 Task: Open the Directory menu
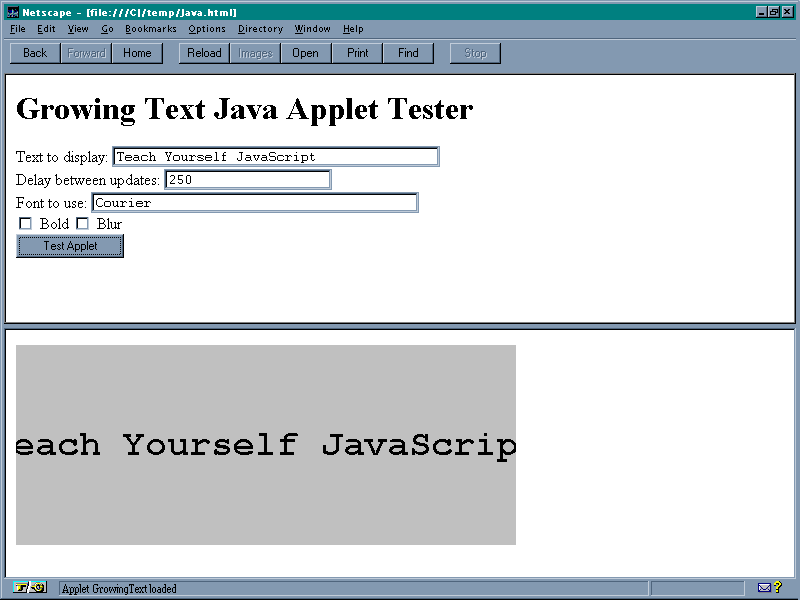coord(260,29)
